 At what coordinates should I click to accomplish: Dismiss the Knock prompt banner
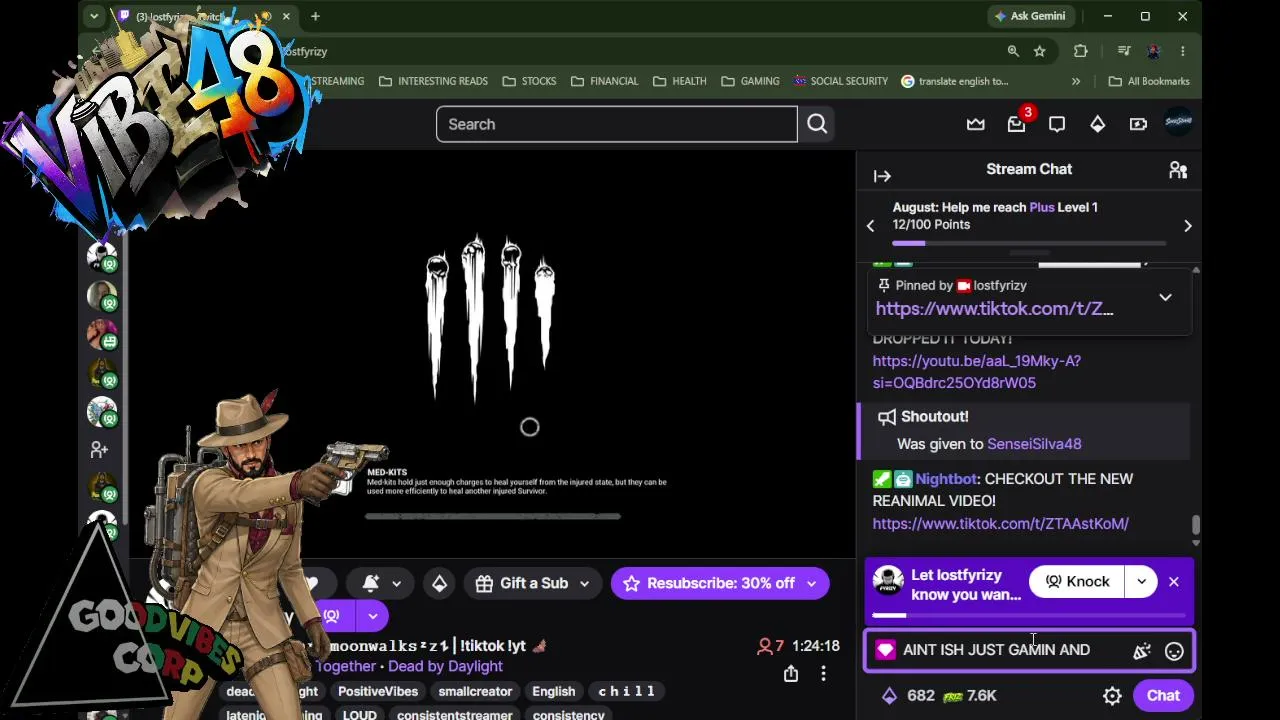1174,582
